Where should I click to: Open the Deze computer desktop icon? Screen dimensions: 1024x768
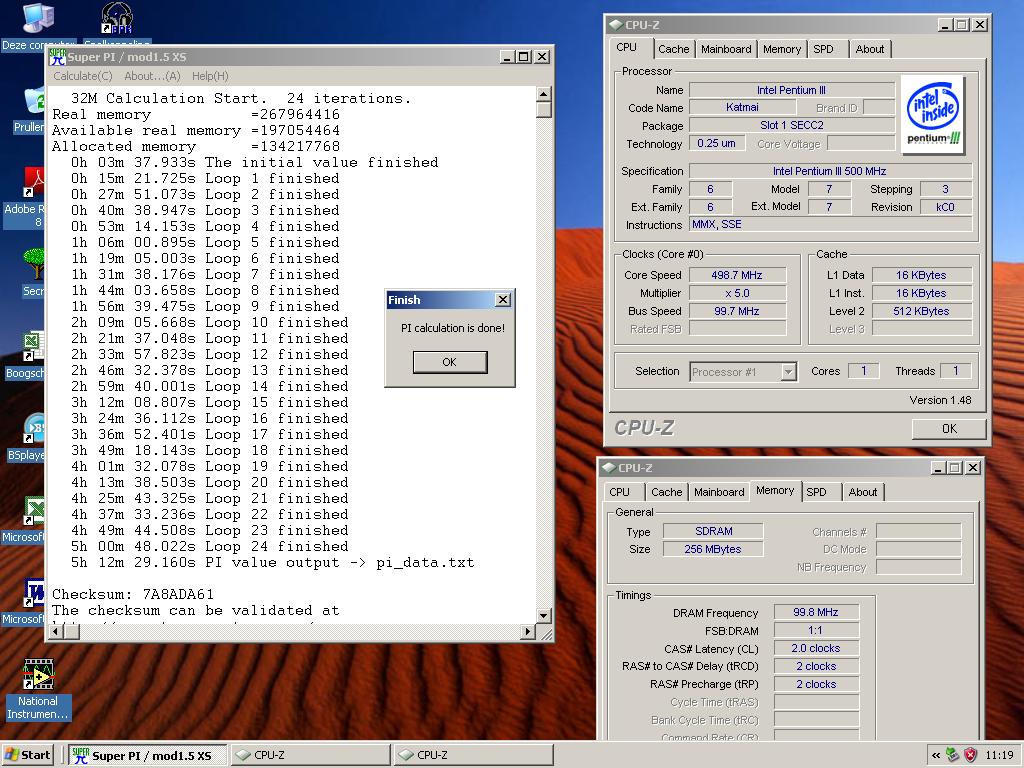[x=38, y=18]
